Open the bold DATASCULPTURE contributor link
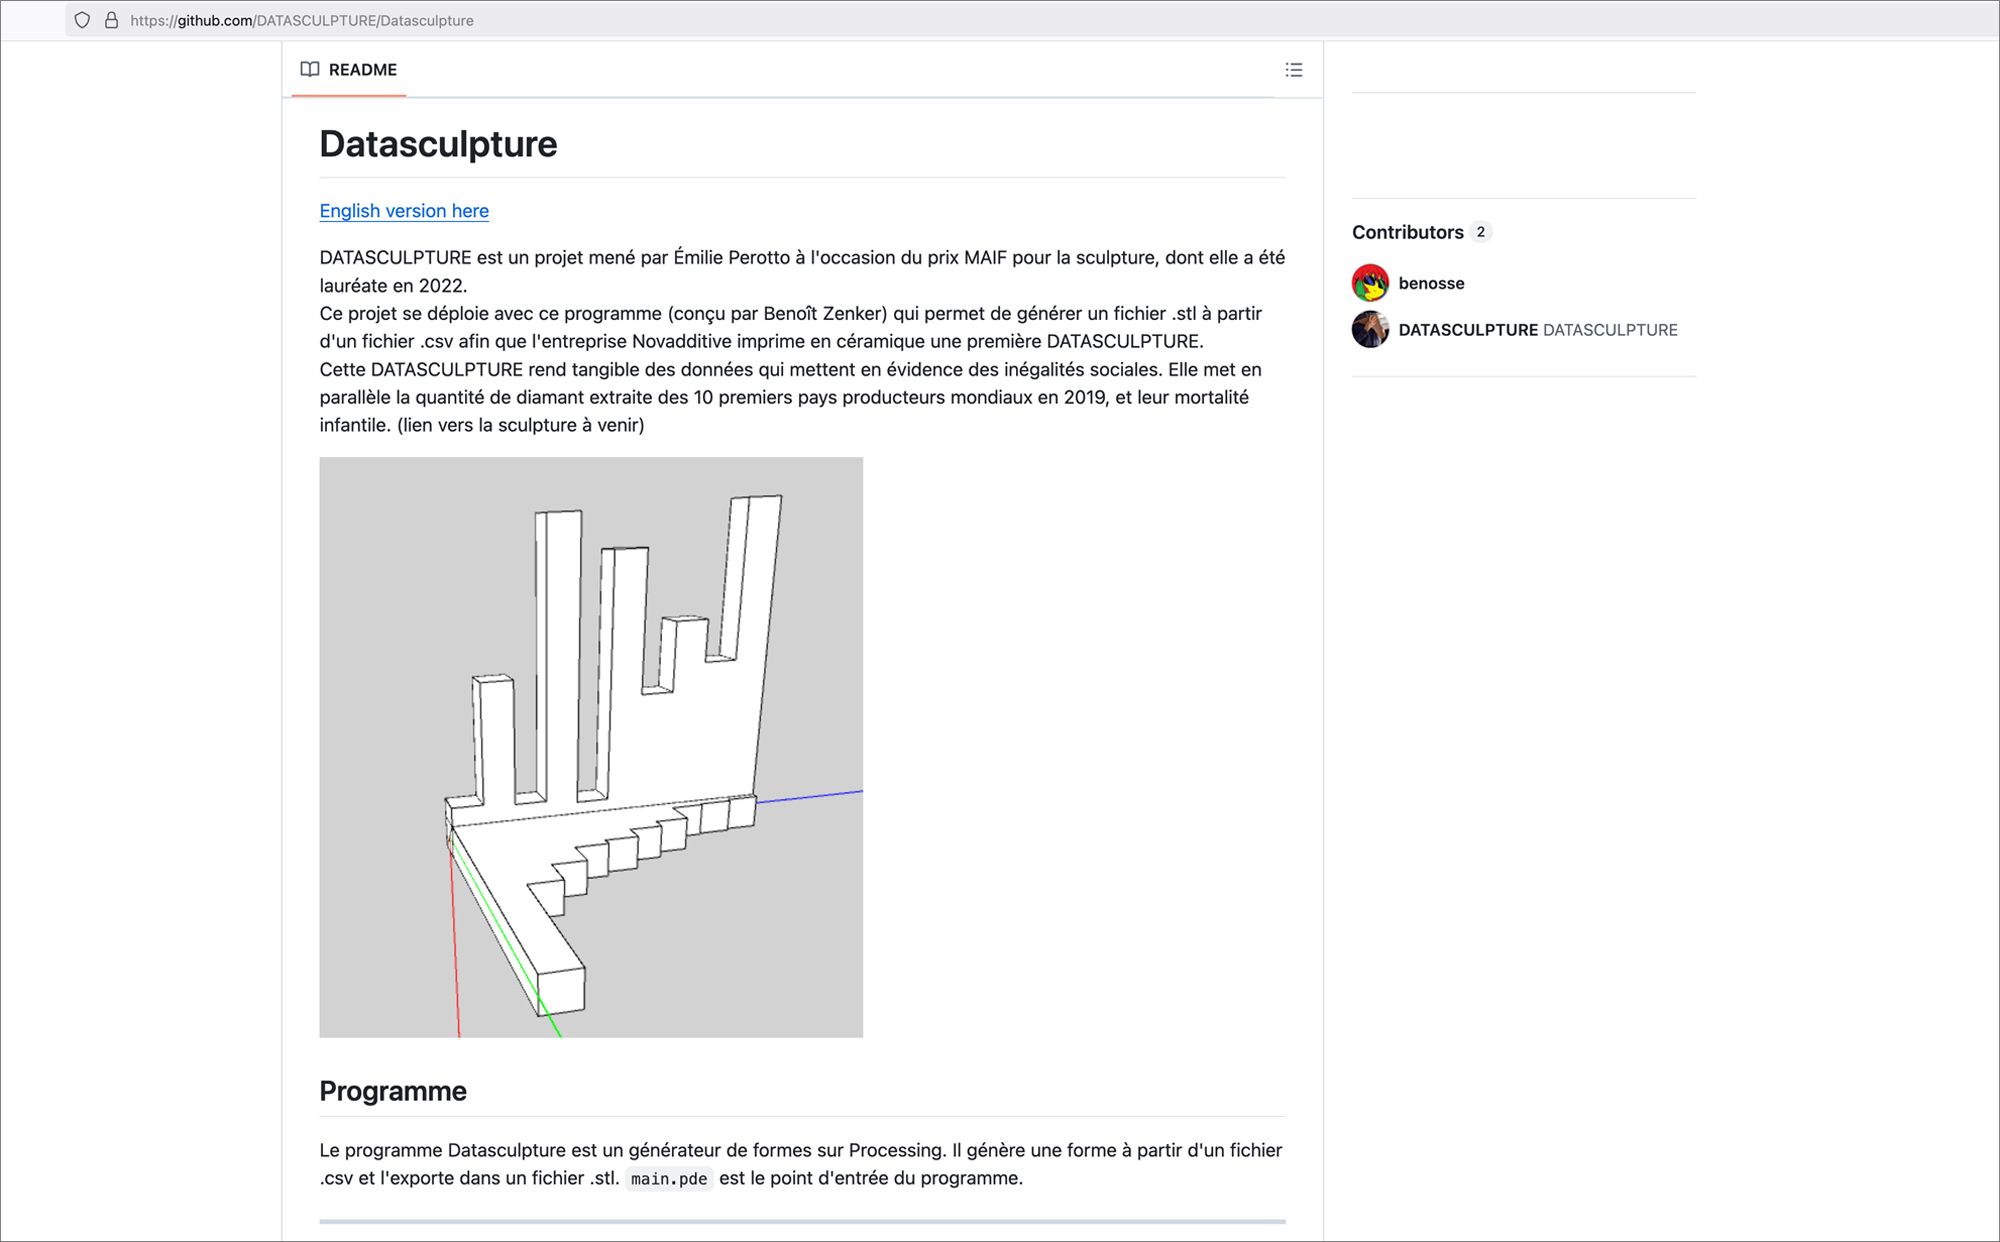Viewport: 2000px width, 1242px height. [1467, 330]
